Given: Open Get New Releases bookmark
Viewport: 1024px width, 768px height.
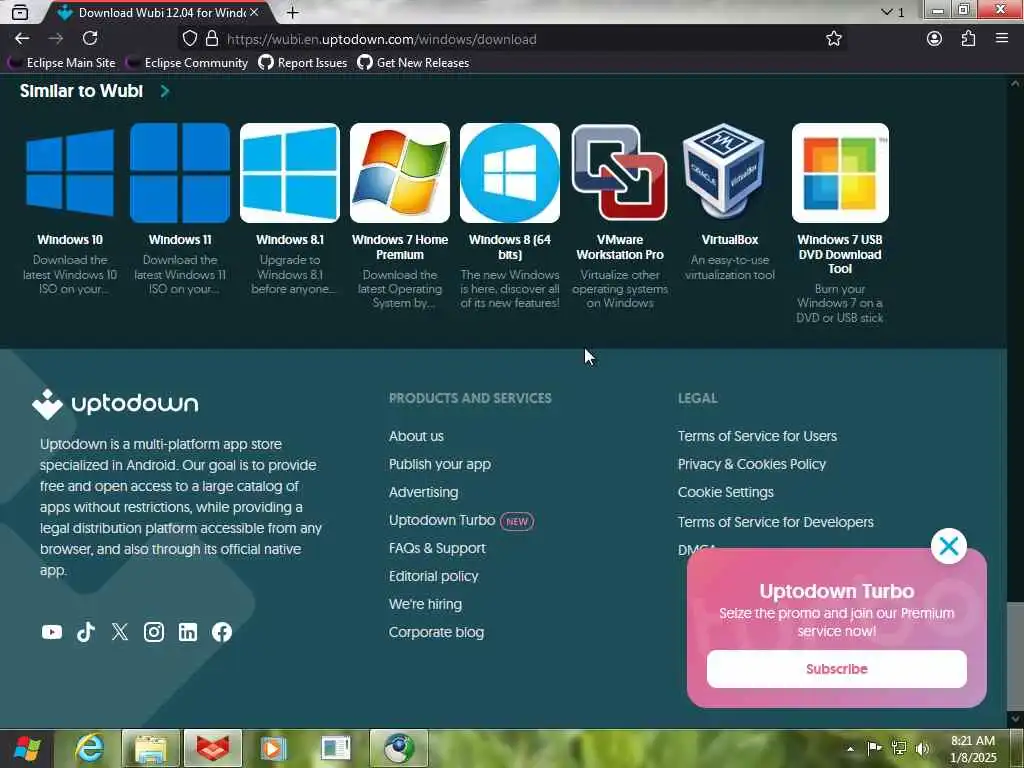Looking at the screenshot, I should (x=413, y=63).
